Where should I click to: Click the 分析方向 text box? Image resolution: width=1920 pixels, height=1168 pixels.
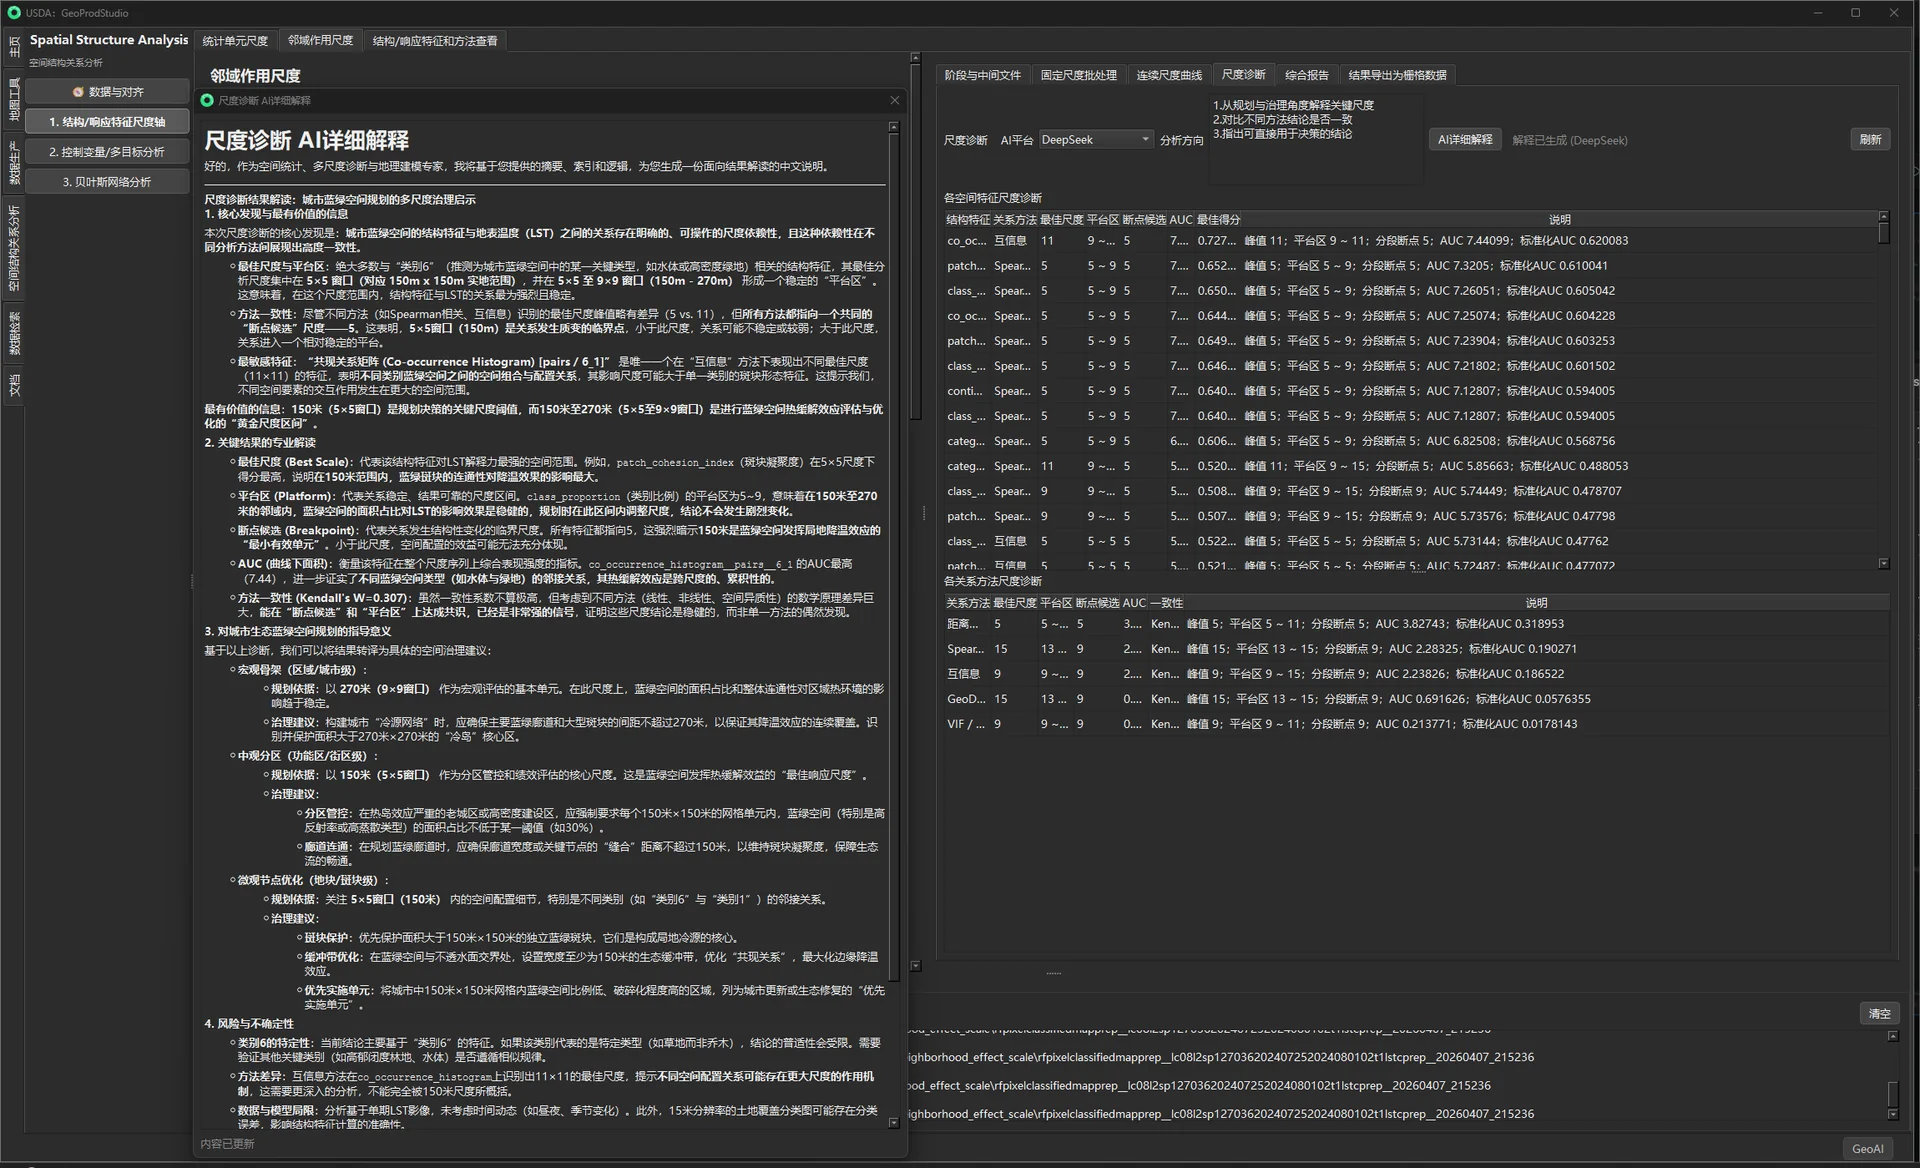coord(1315,139)
